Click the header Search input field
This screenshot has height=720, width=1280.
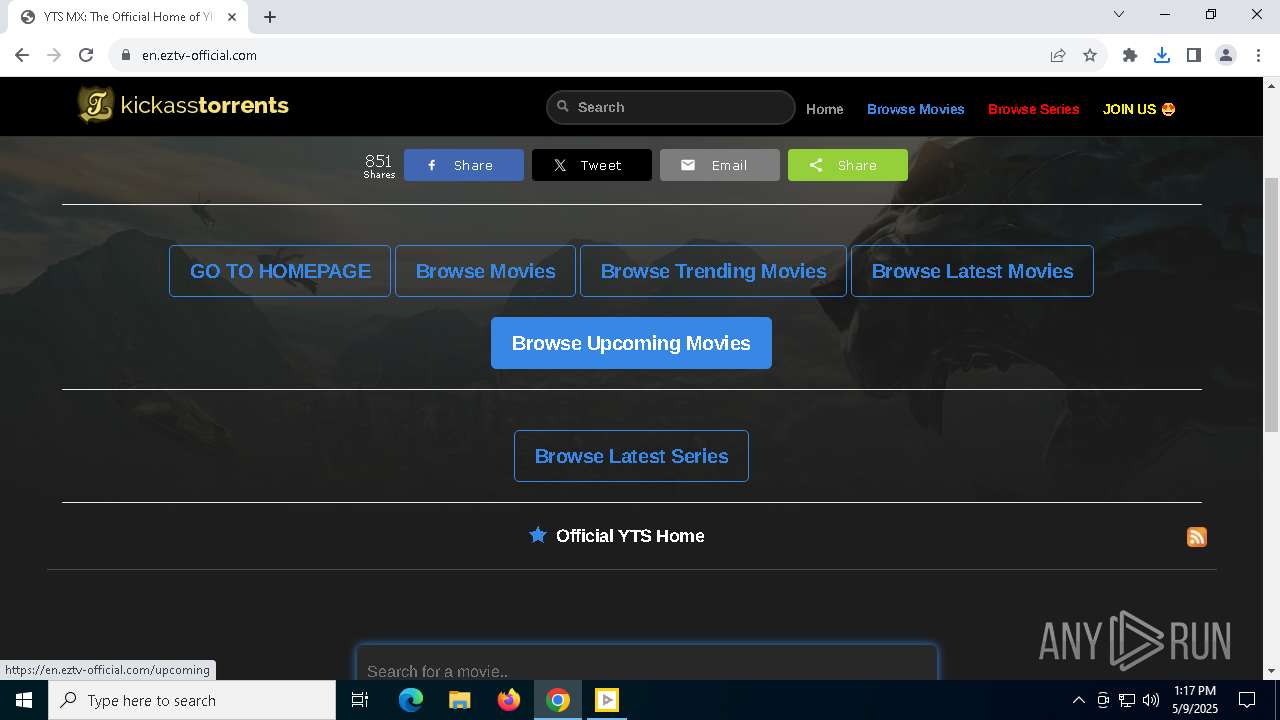(671, 107)
